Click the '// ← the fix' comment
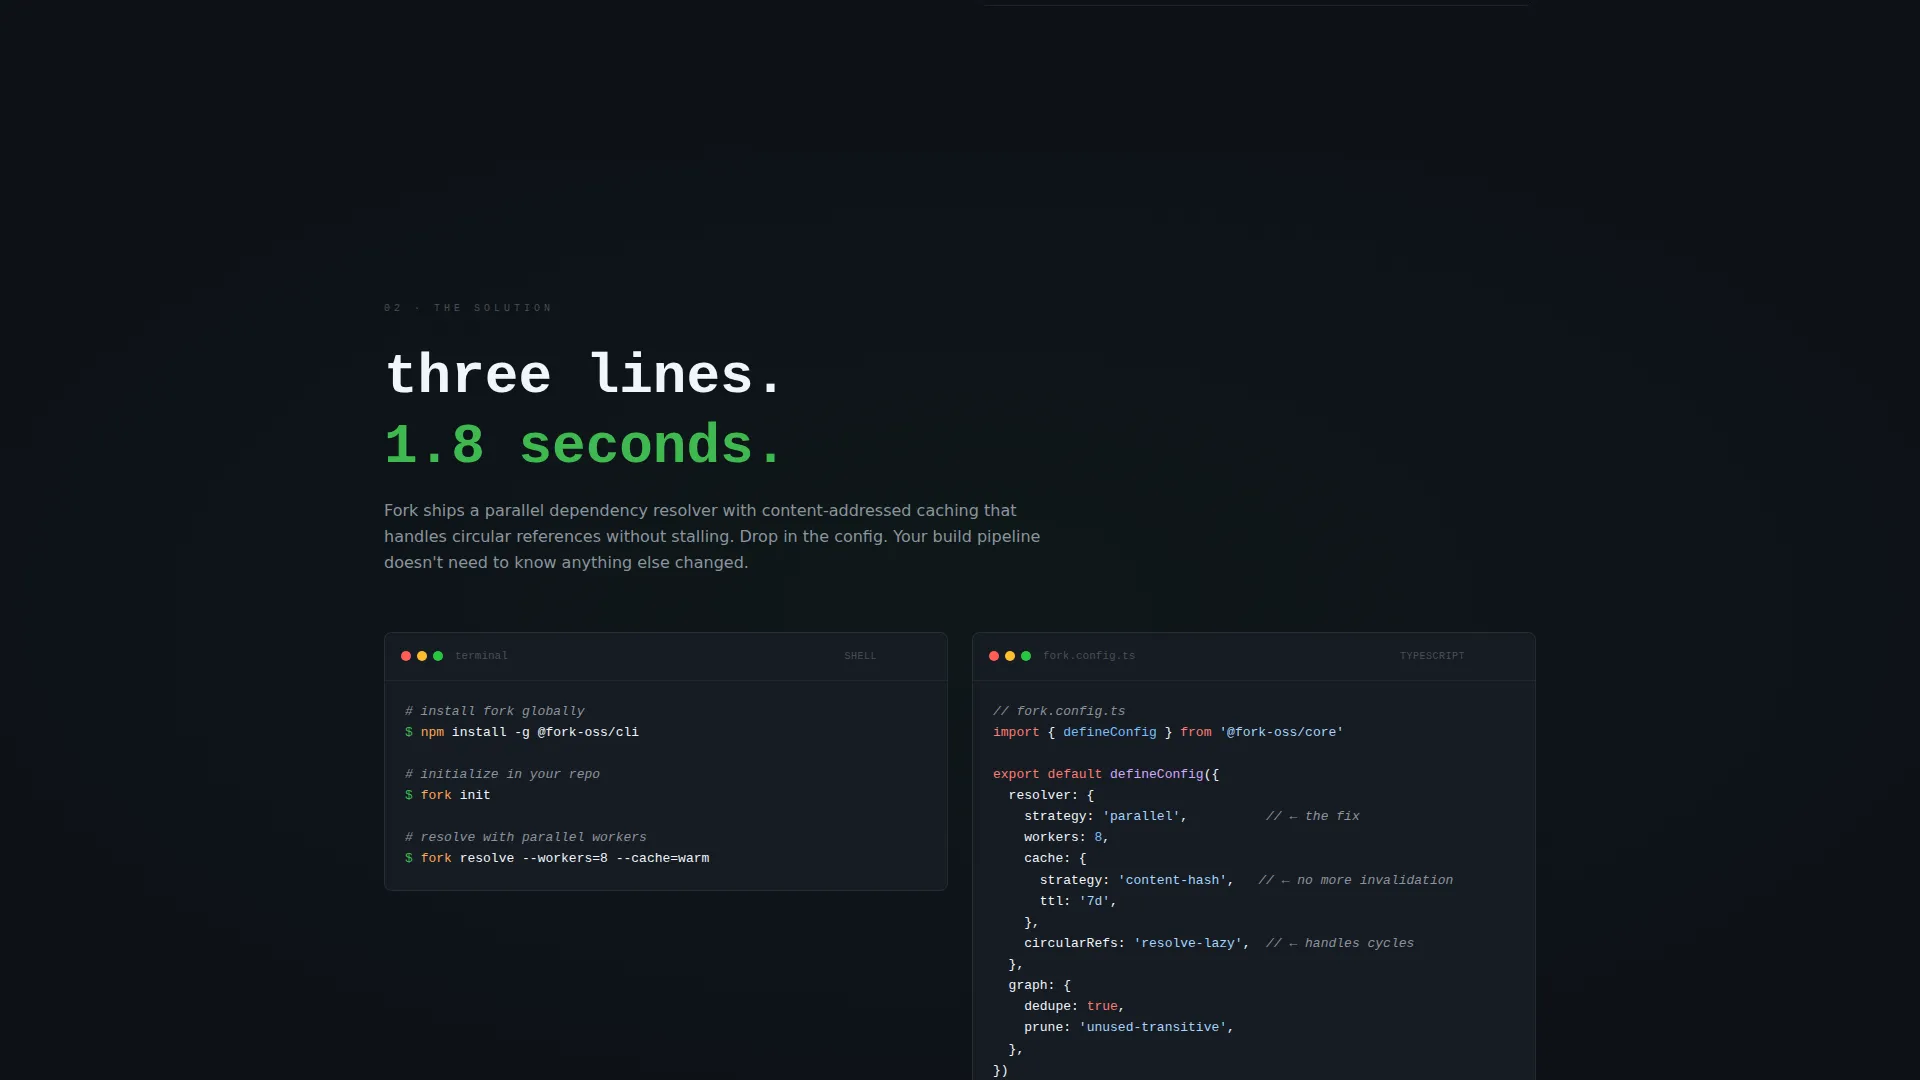Viewport: 1920px width, 1080px height. pos(1313,816)
